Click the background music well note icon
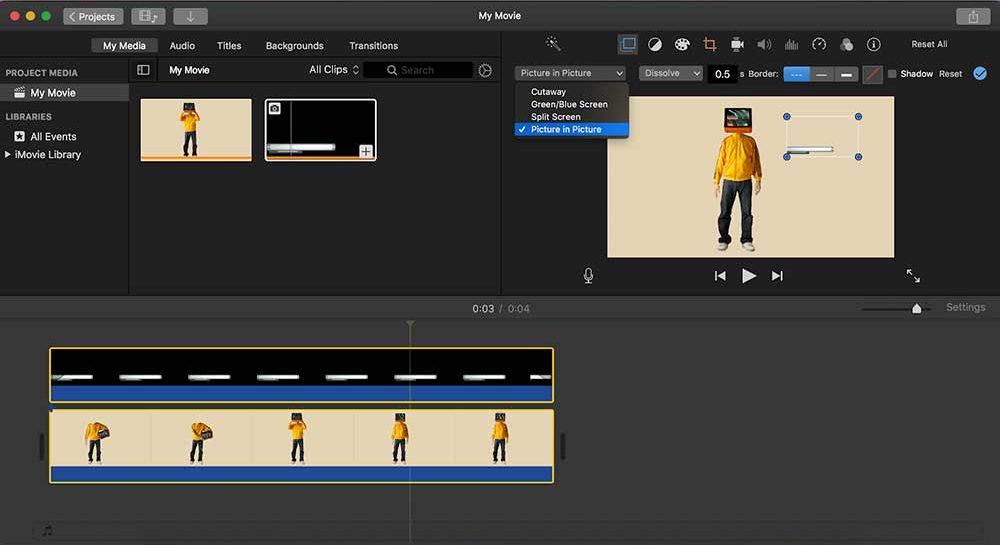The image size is (1000, 545). (47, 530)
